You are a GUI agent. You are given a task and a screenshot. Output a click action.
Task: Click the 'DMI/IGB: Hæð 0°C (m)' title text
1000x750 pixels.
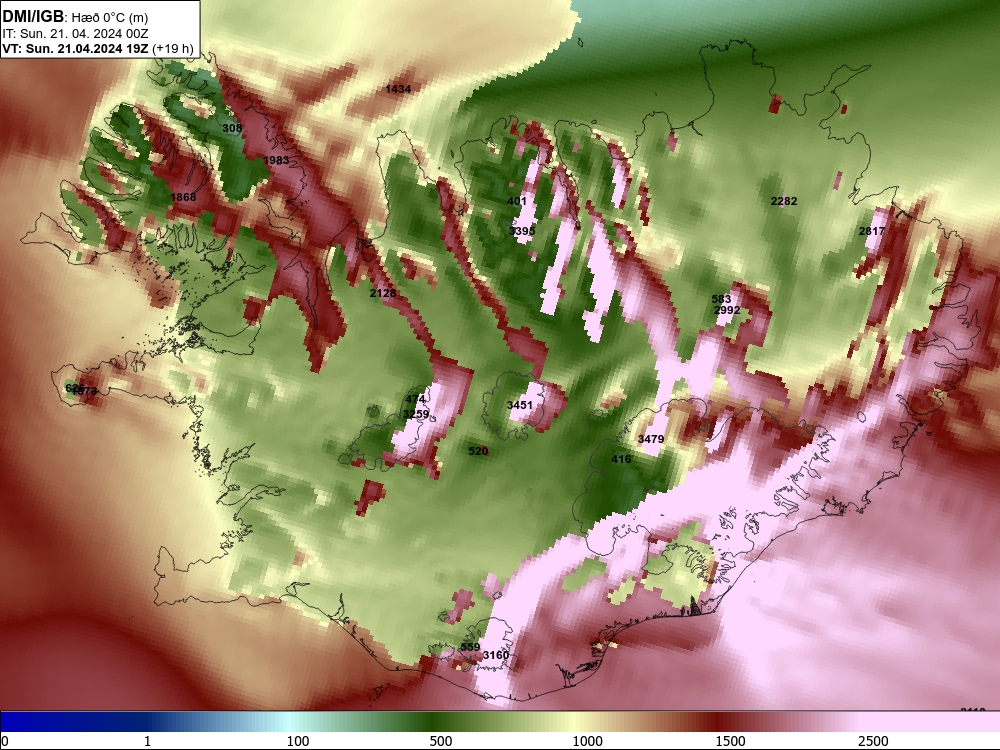(75, 17)
